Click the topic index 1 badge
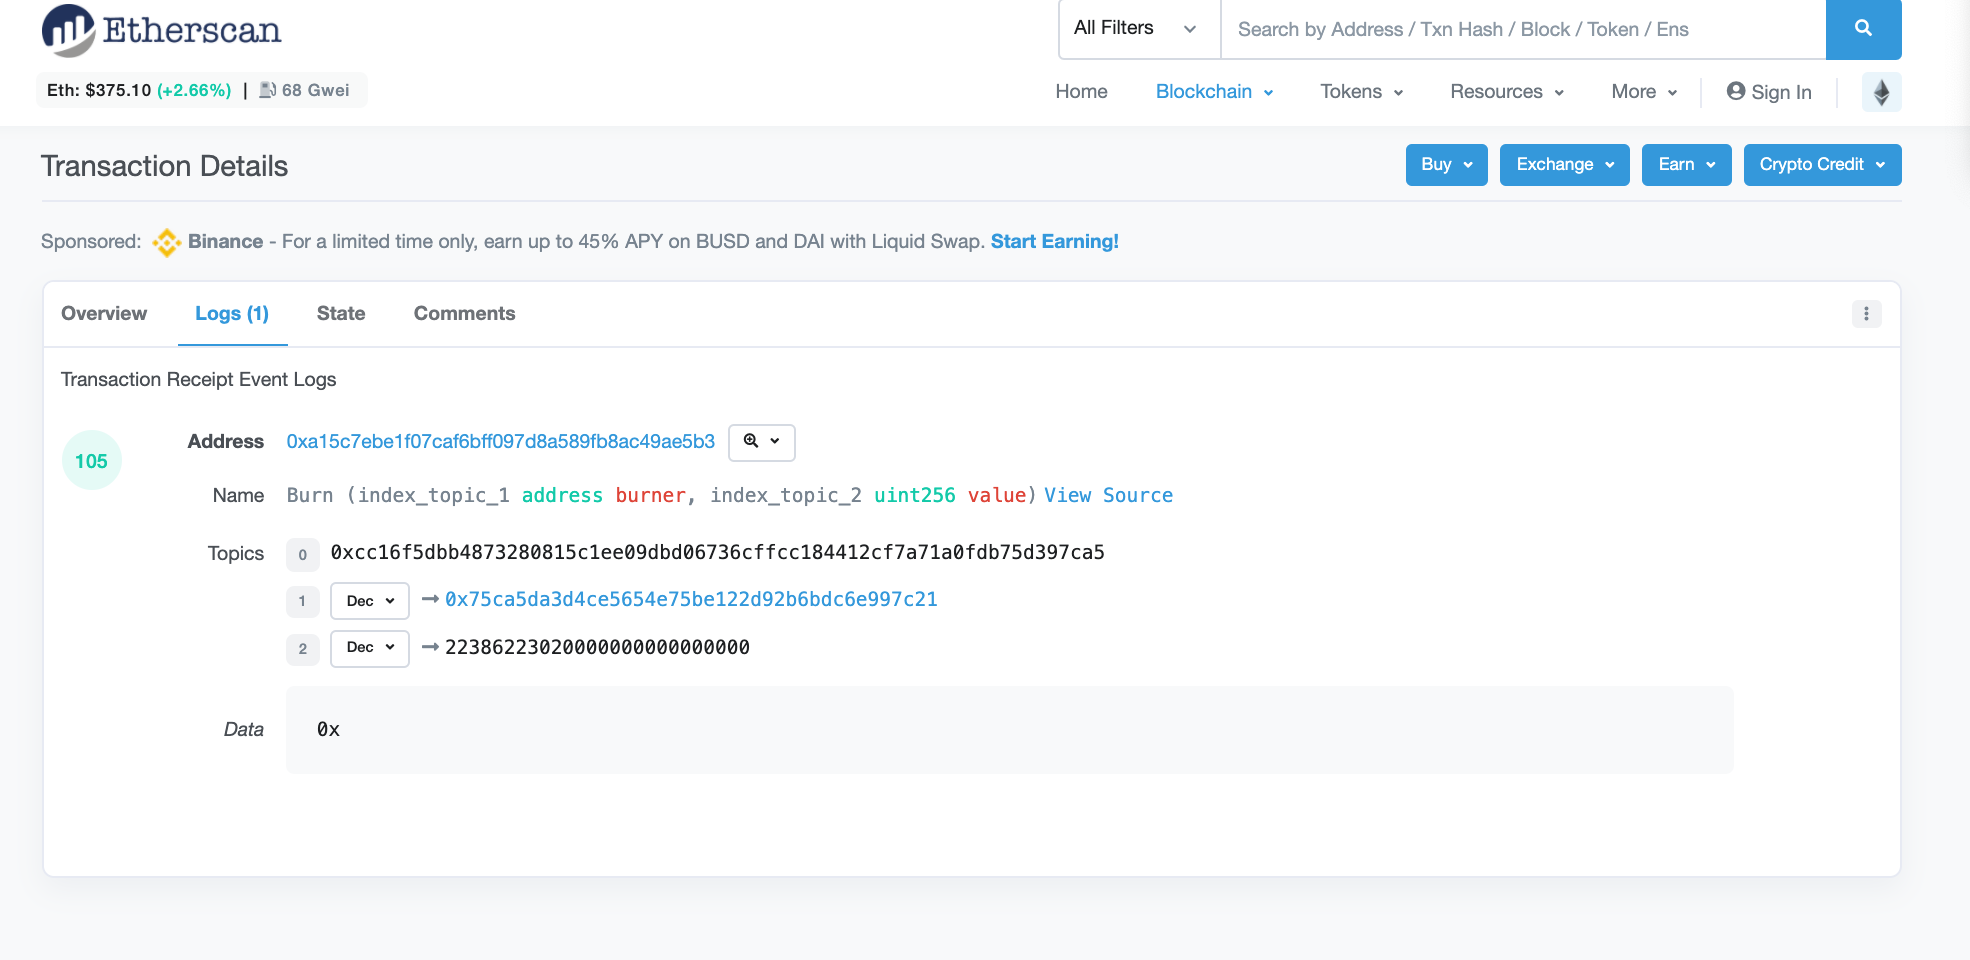1970x960 pixels. (302, 601)
